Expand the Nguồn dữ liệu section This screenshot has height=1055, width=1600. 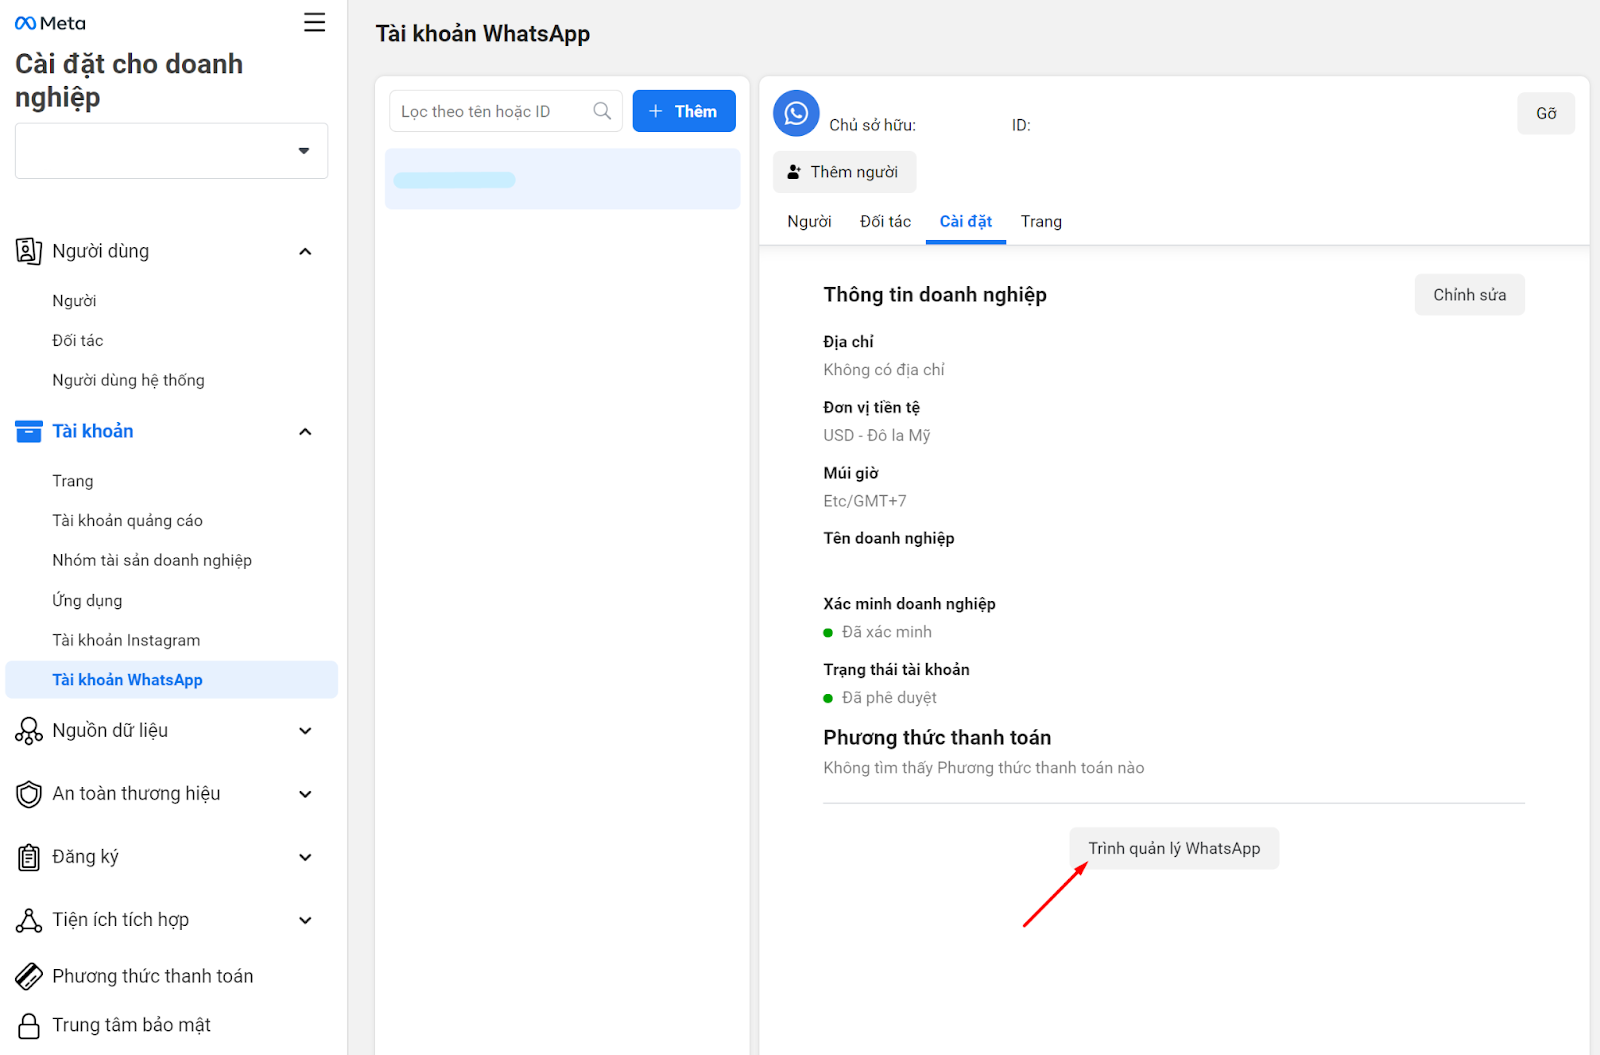[x=305, y=731]
